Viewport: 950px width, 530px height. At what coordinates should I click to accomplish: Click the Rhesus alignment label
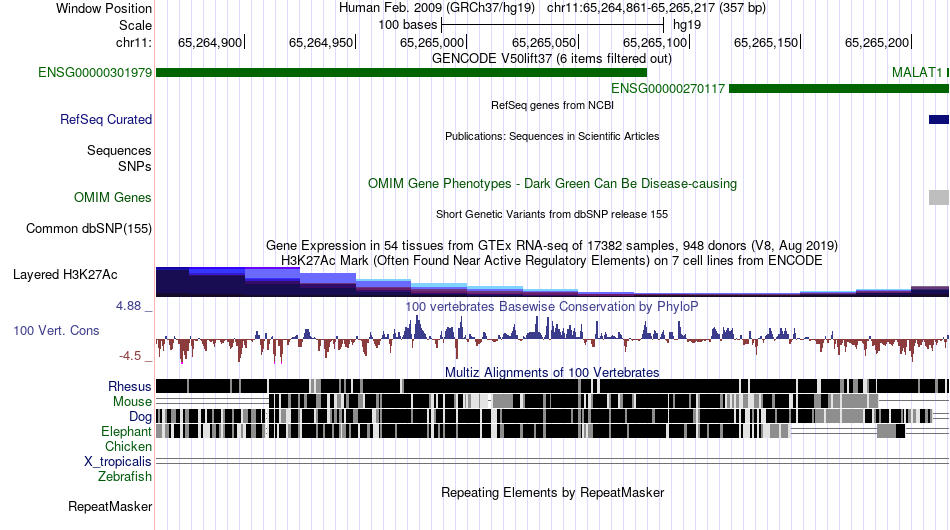(130, 386)
